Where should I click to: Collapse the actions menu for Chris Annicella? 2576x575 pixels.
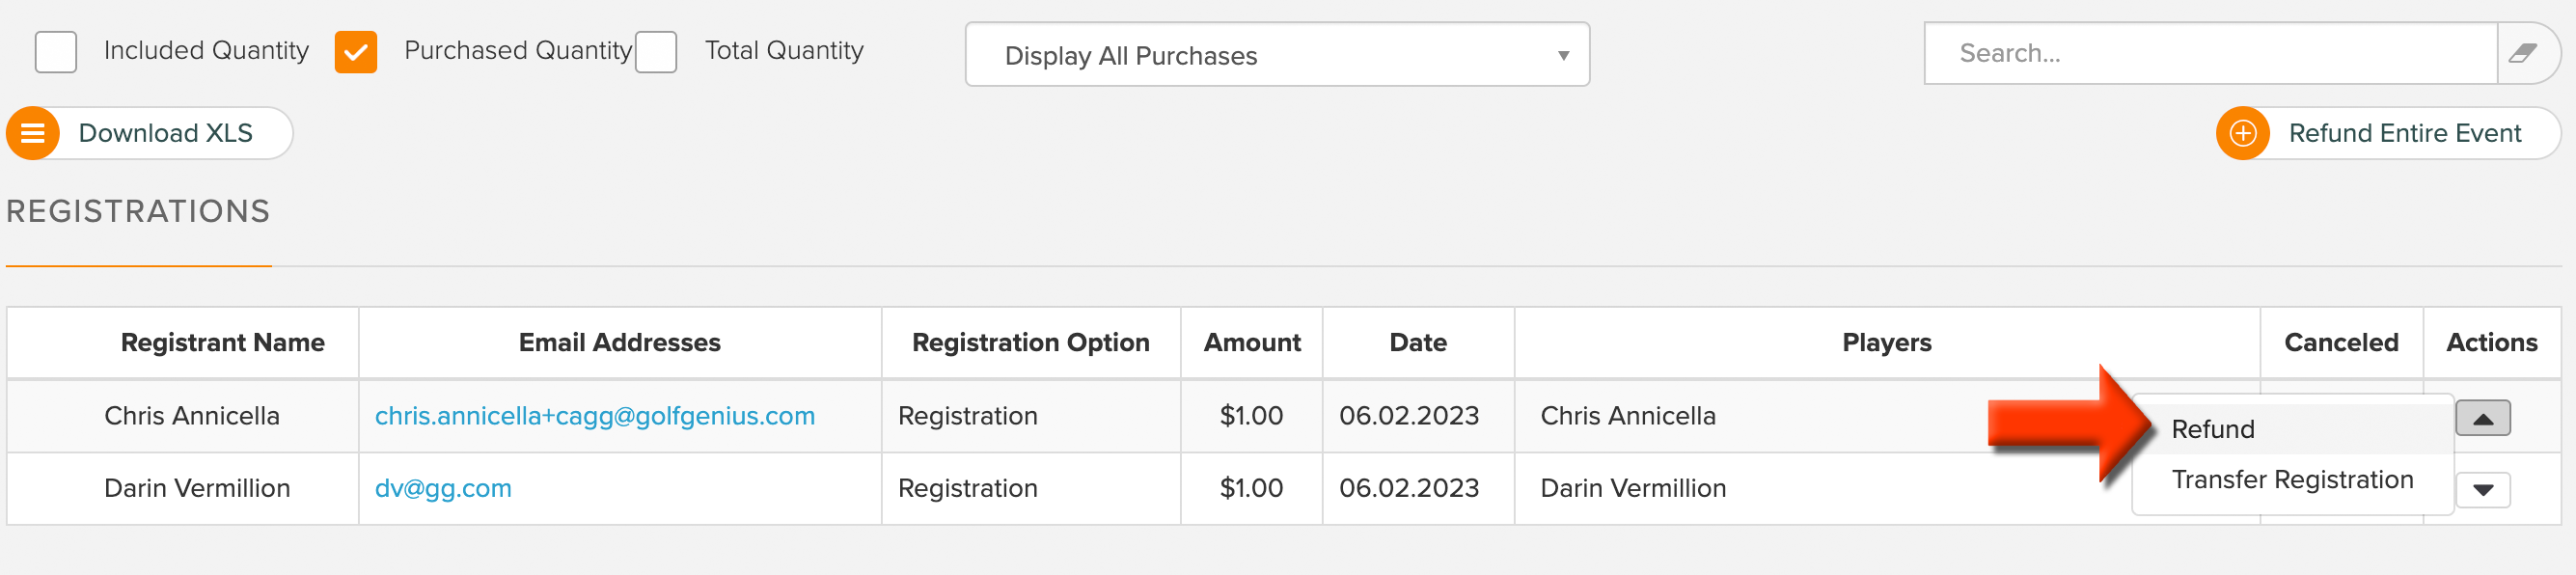2483,418
